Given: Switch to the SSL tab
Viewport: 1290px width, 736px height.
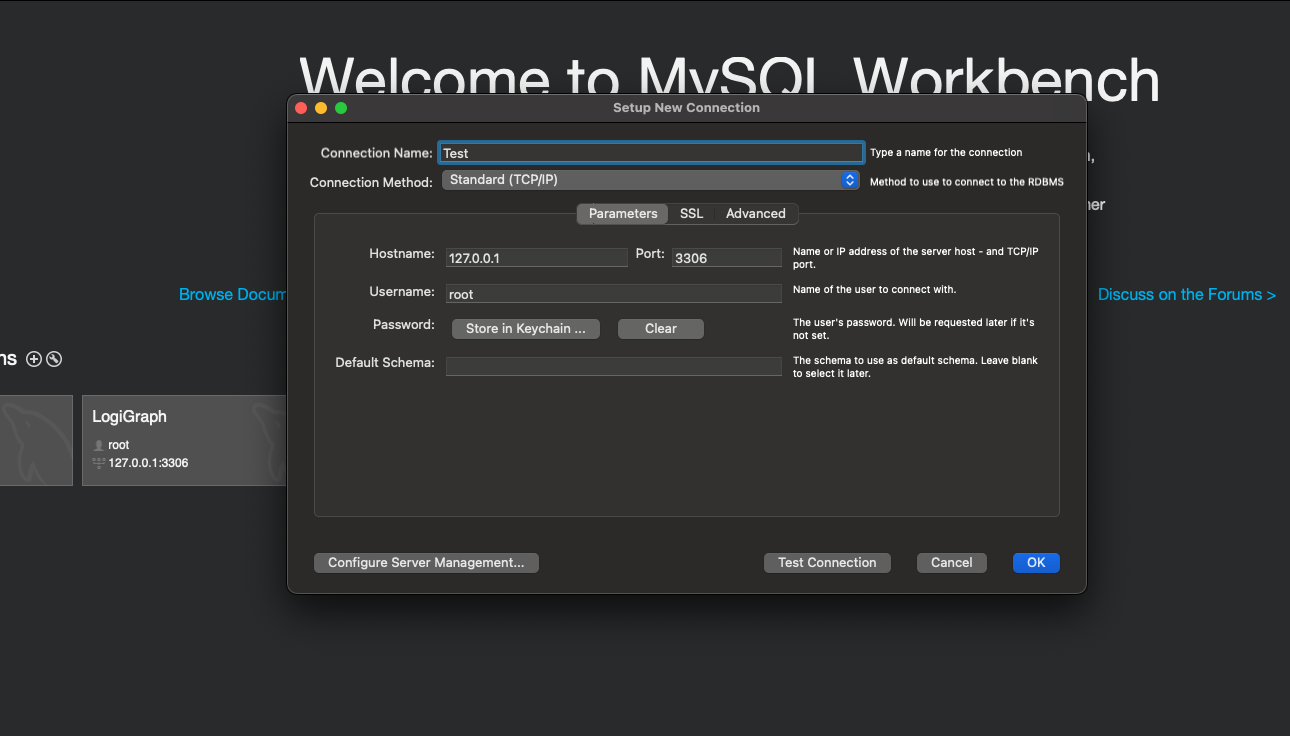Looking at the screenshot, I should 692,213.
